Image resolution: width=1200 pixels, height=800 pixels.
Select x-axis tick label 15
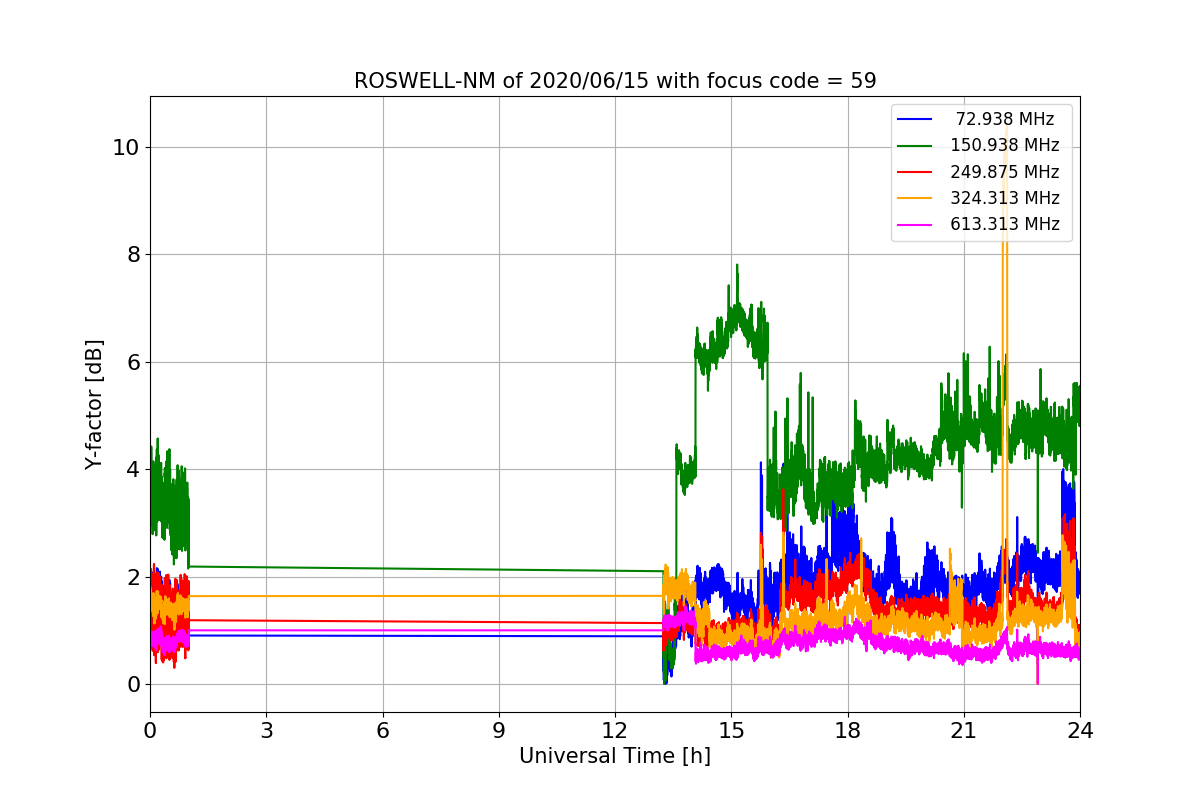pos(731,730)
